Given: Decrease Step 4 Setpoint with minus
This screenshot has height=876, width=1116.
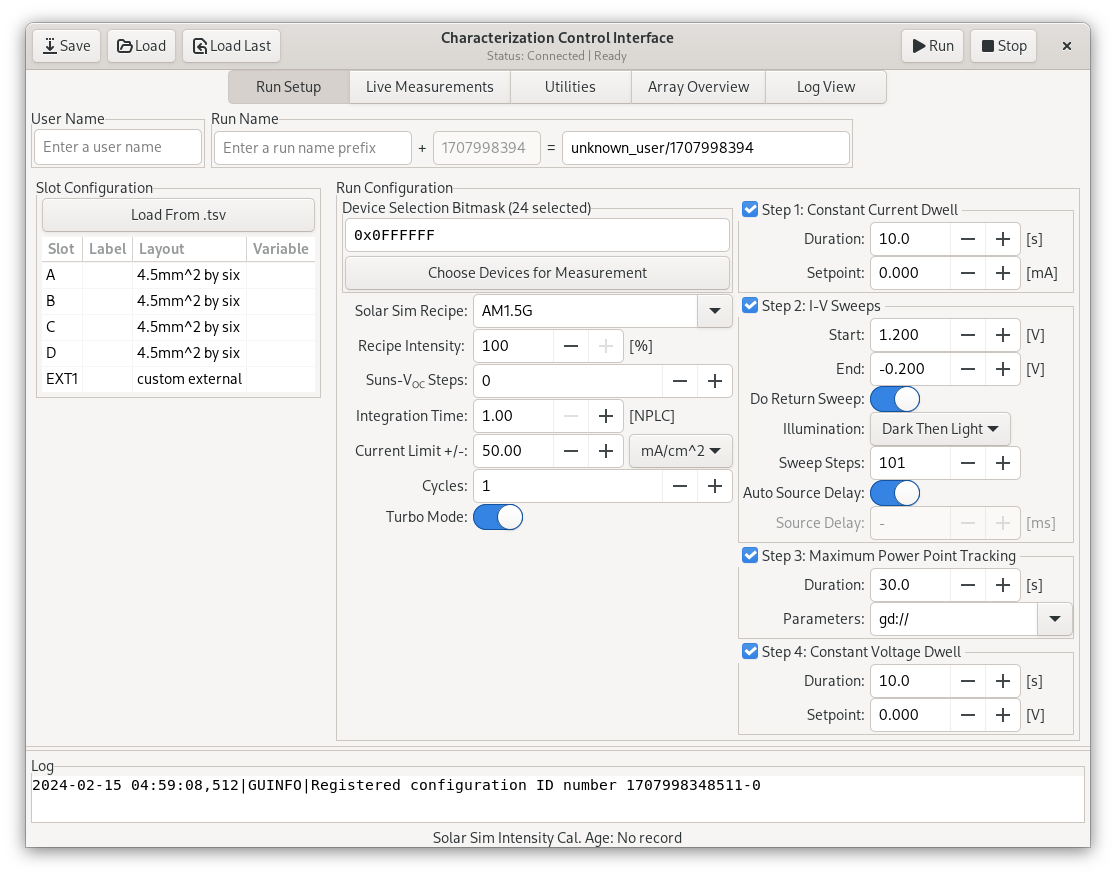Looking at the screenshot, I should [968, 715].
